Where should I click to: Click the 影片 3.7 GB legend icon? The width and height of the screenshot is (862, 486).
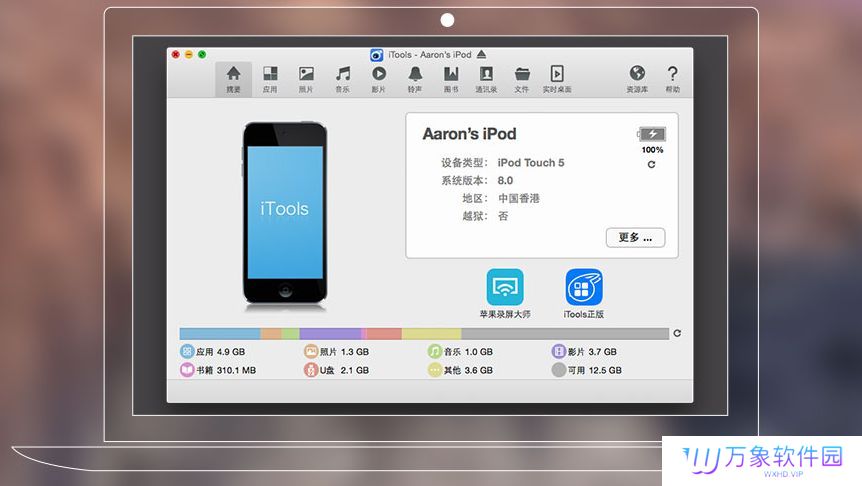coord(558,351)
